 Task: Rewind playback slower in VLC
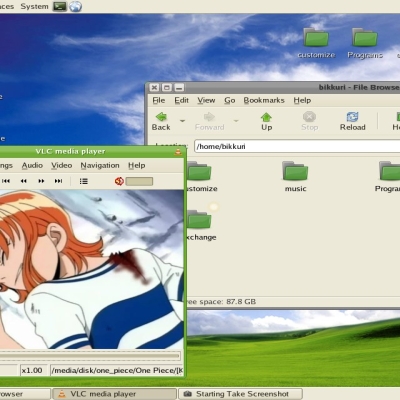point(23,181)
